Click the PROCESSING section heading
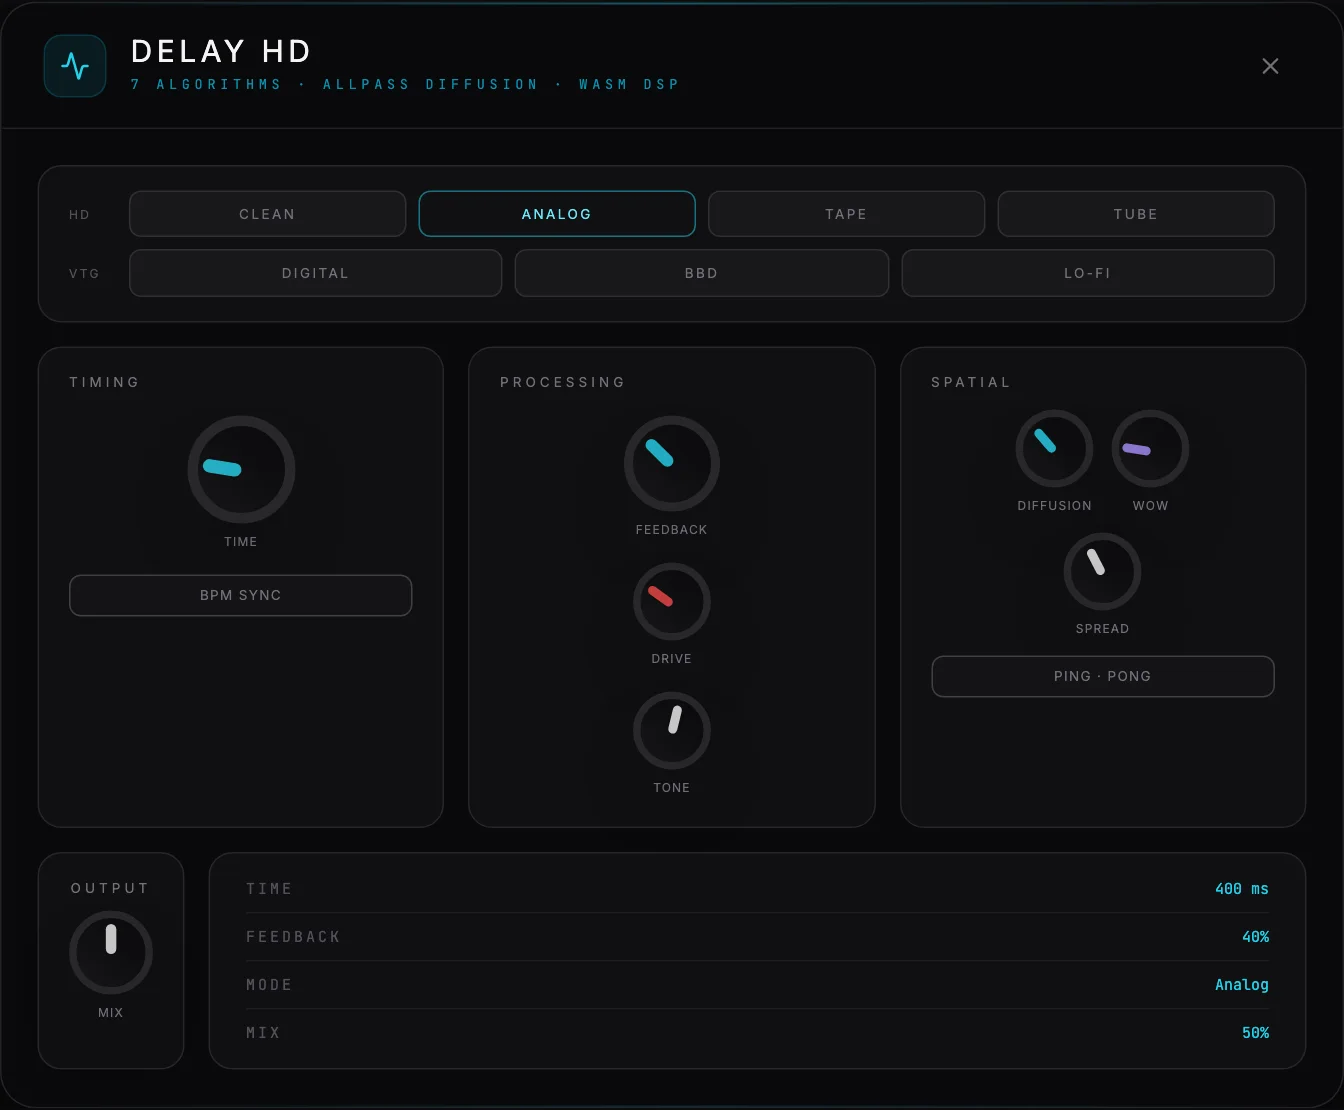The height and width of the screenshot is (1110, 1344). coord(562,382)
